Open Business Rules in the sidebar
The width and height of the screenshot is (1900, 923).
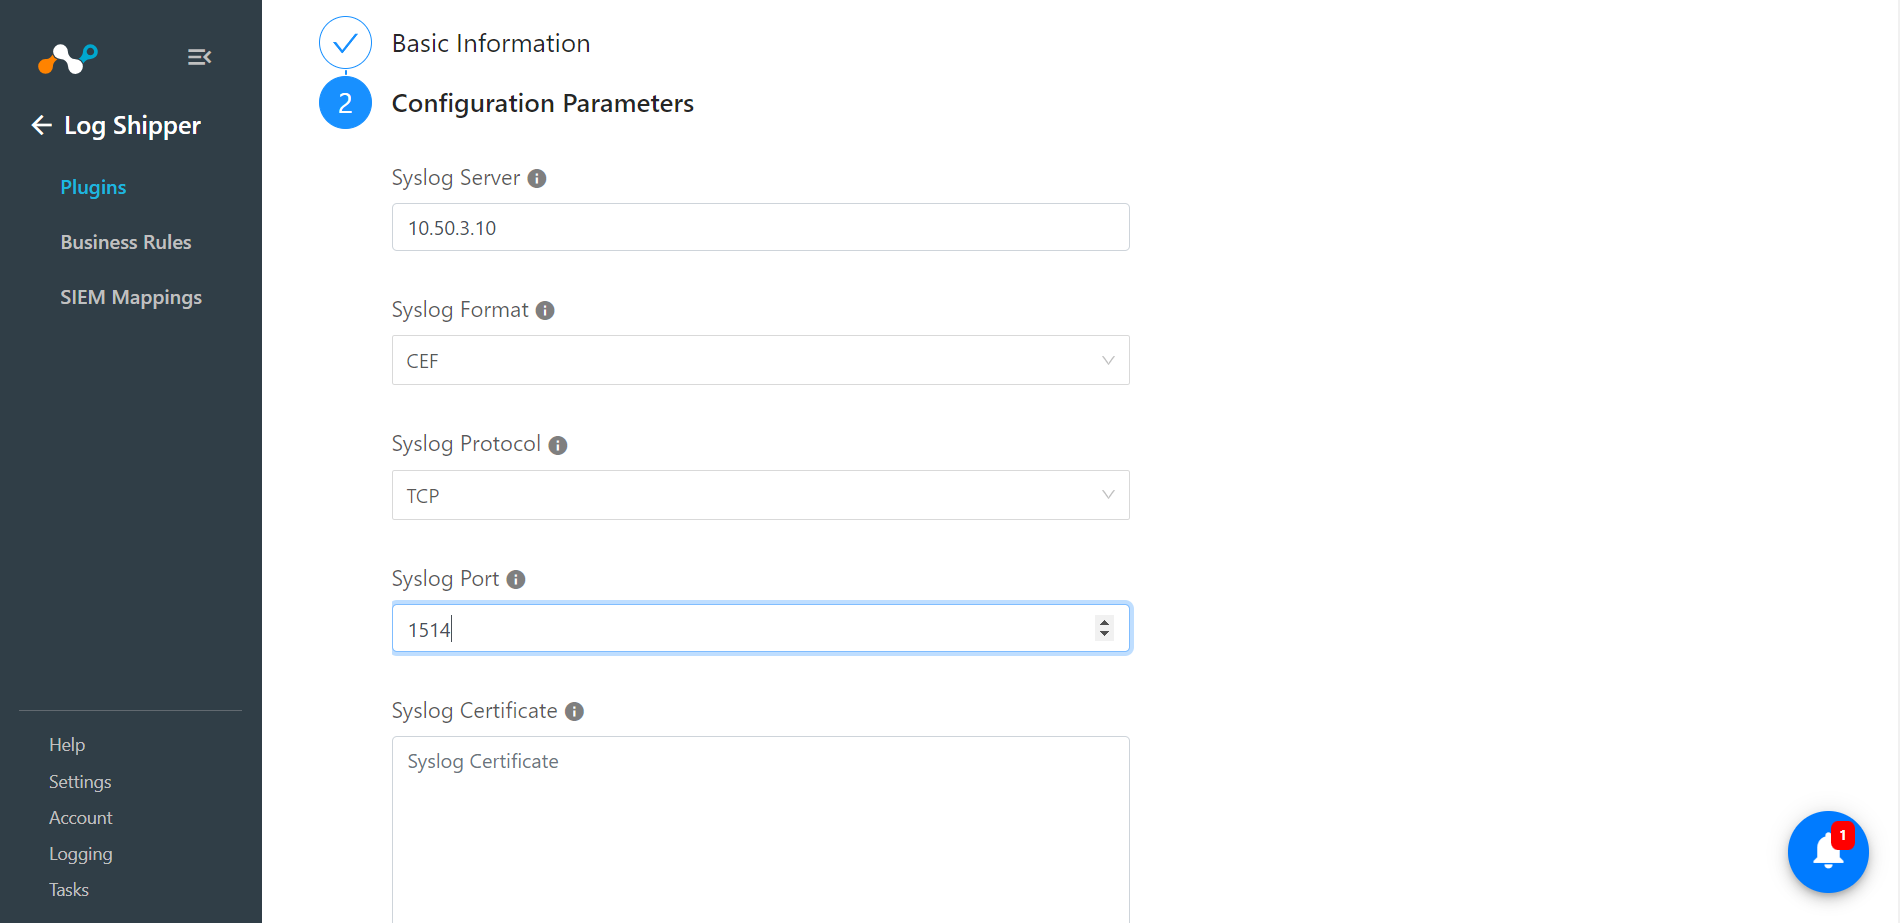tap(126, 242)
